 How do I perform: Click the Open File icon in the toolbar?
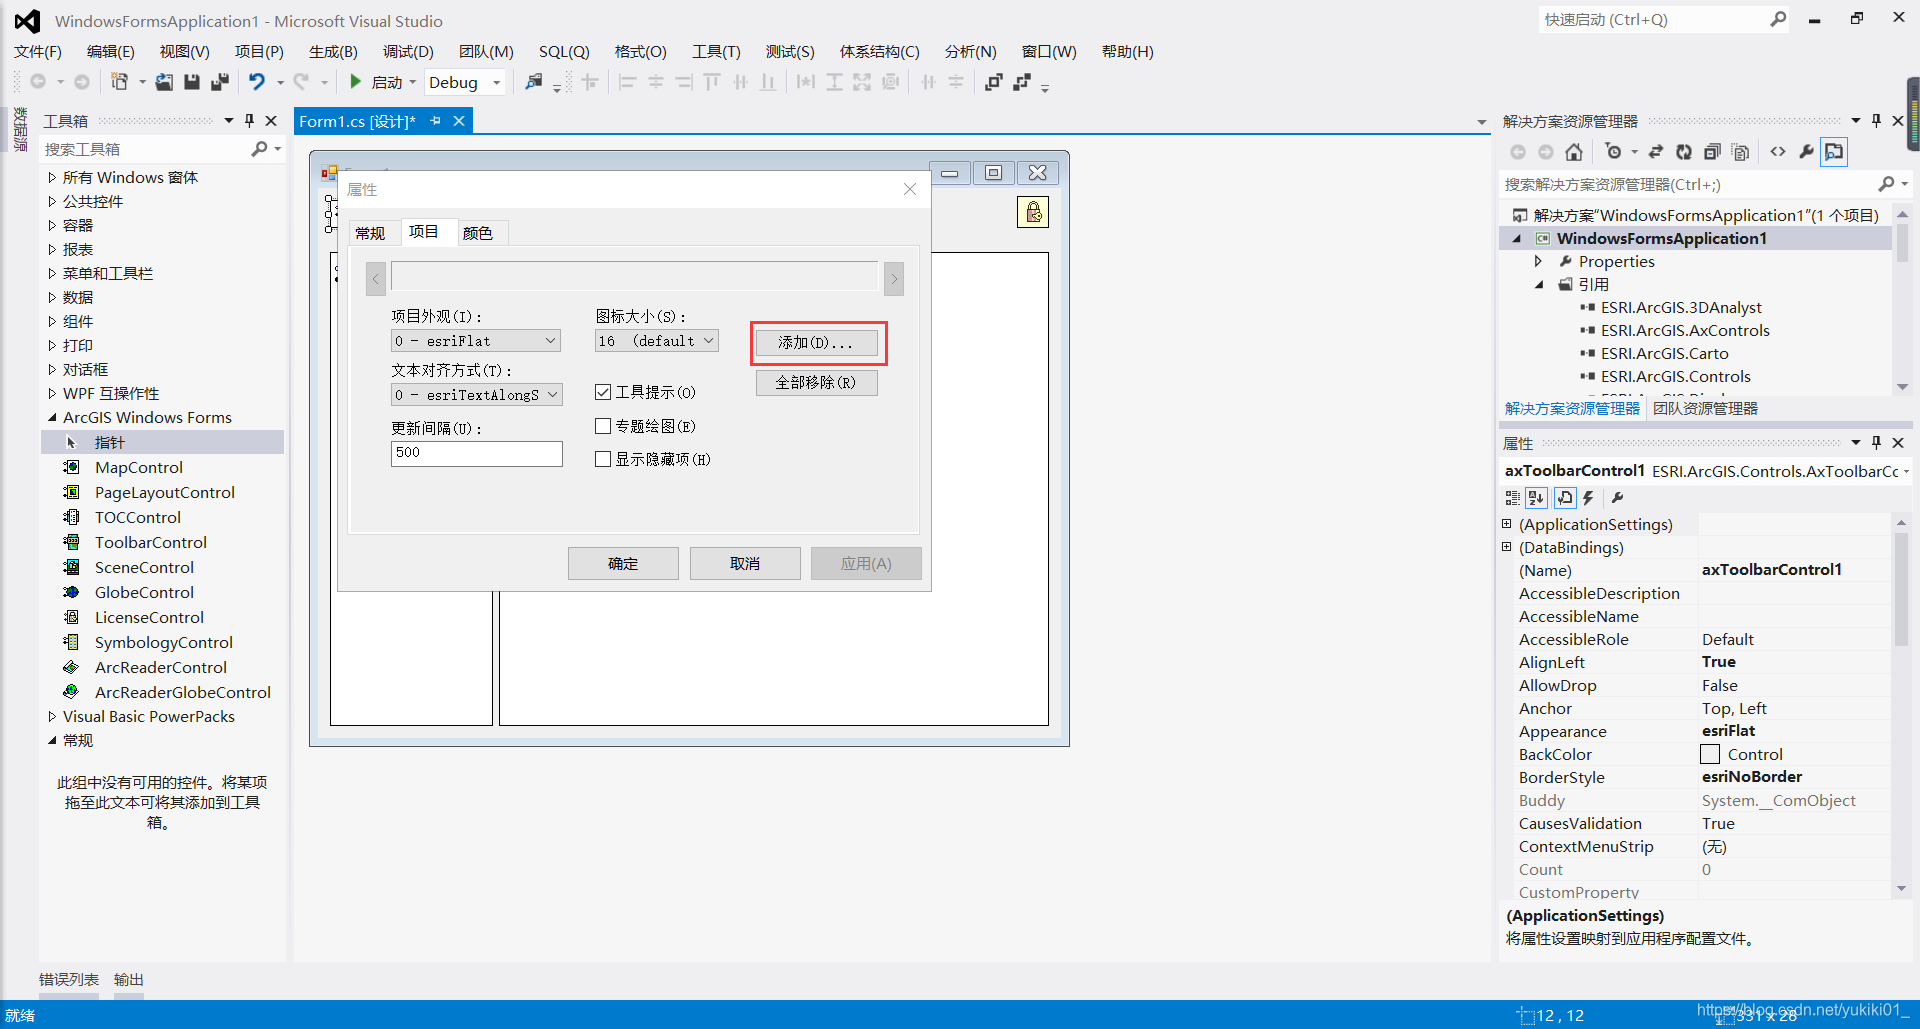coord(164,82)
